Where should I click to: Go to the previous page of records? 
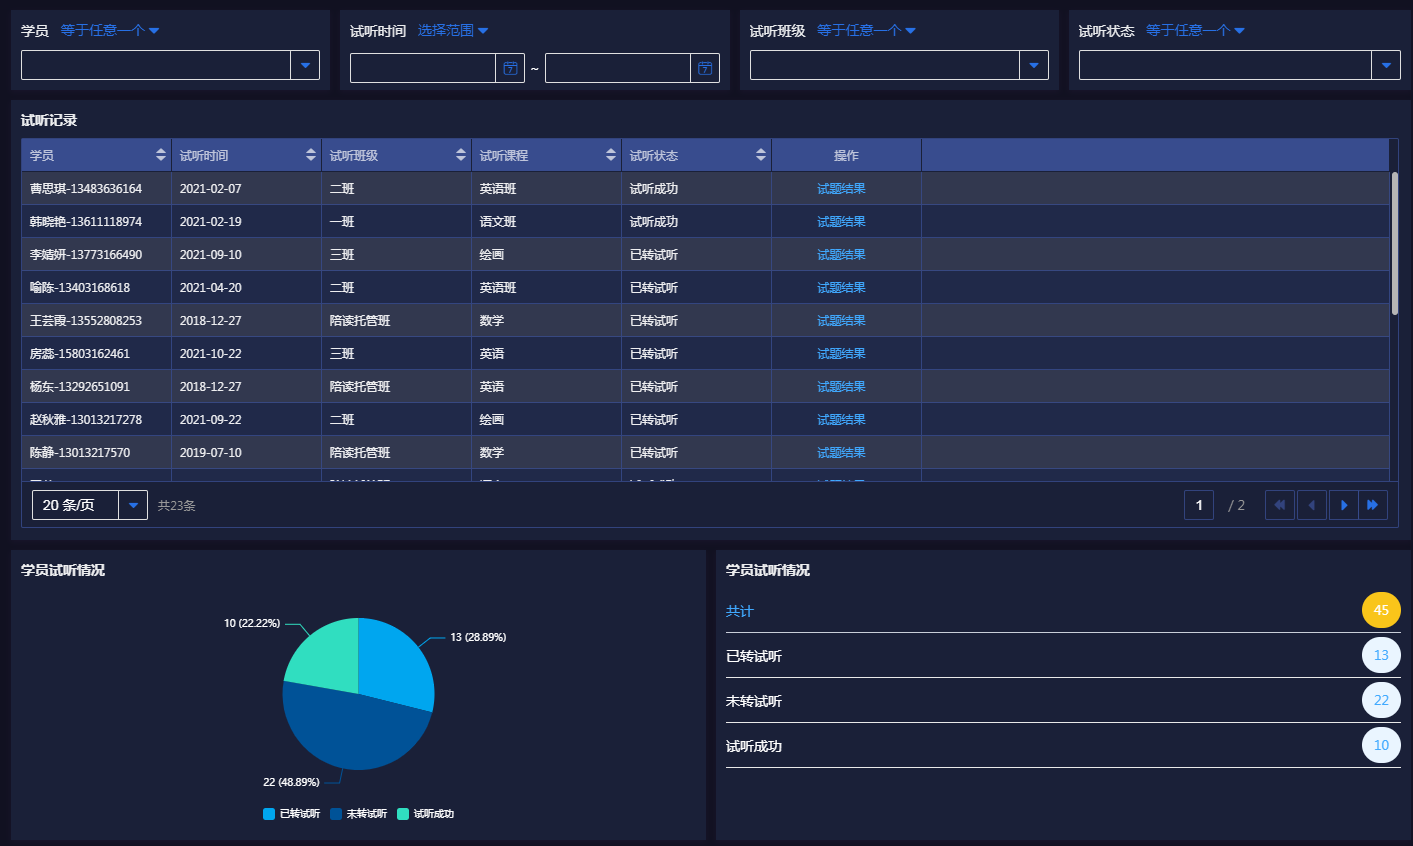click(x=1311, y=505)
